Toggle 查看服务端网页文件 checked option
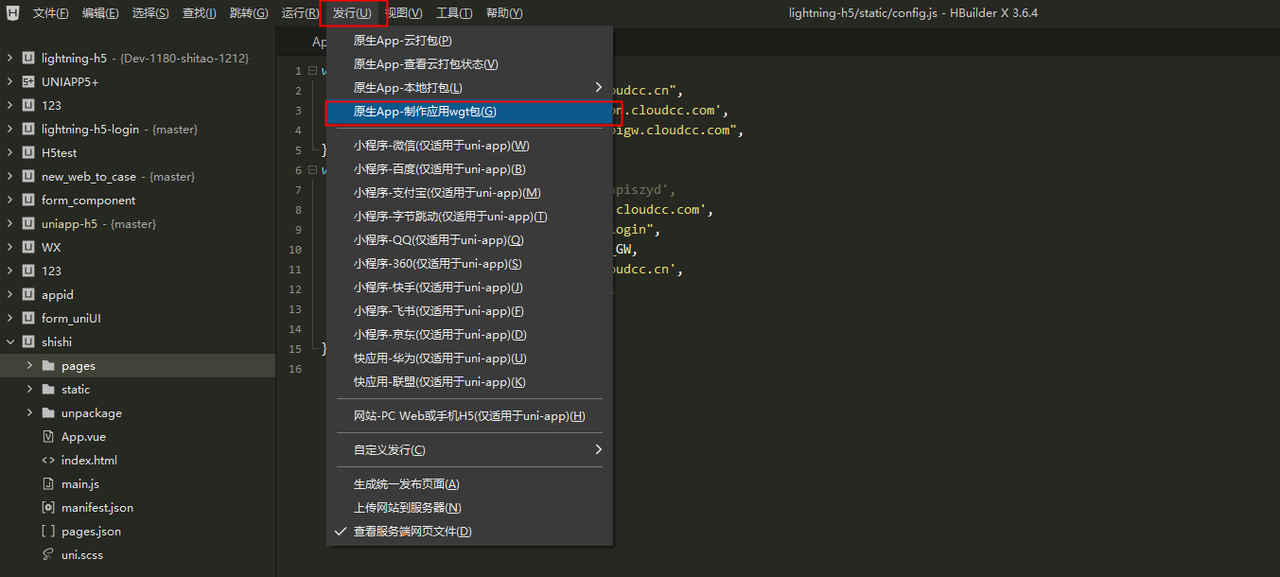This screenshot has width=1280, height=577. 412,531
